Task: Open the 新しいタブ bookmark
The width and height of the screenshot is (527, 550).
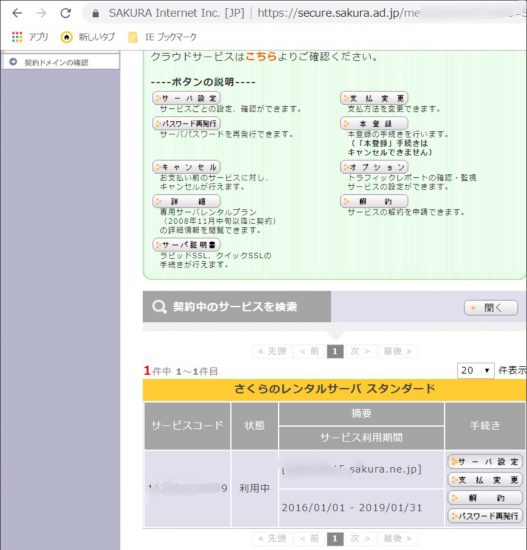Action: pos(88,37)
